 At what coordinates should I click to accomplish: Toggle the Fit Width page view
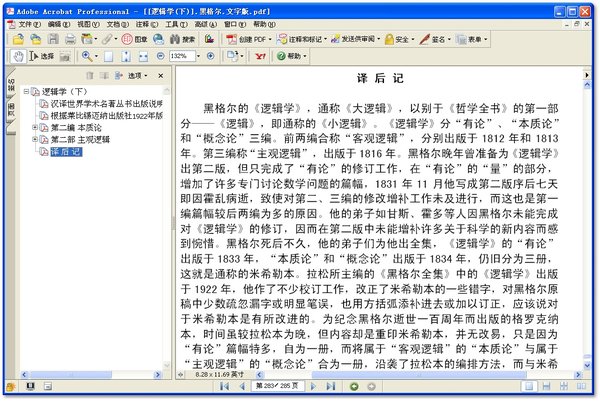143,57
